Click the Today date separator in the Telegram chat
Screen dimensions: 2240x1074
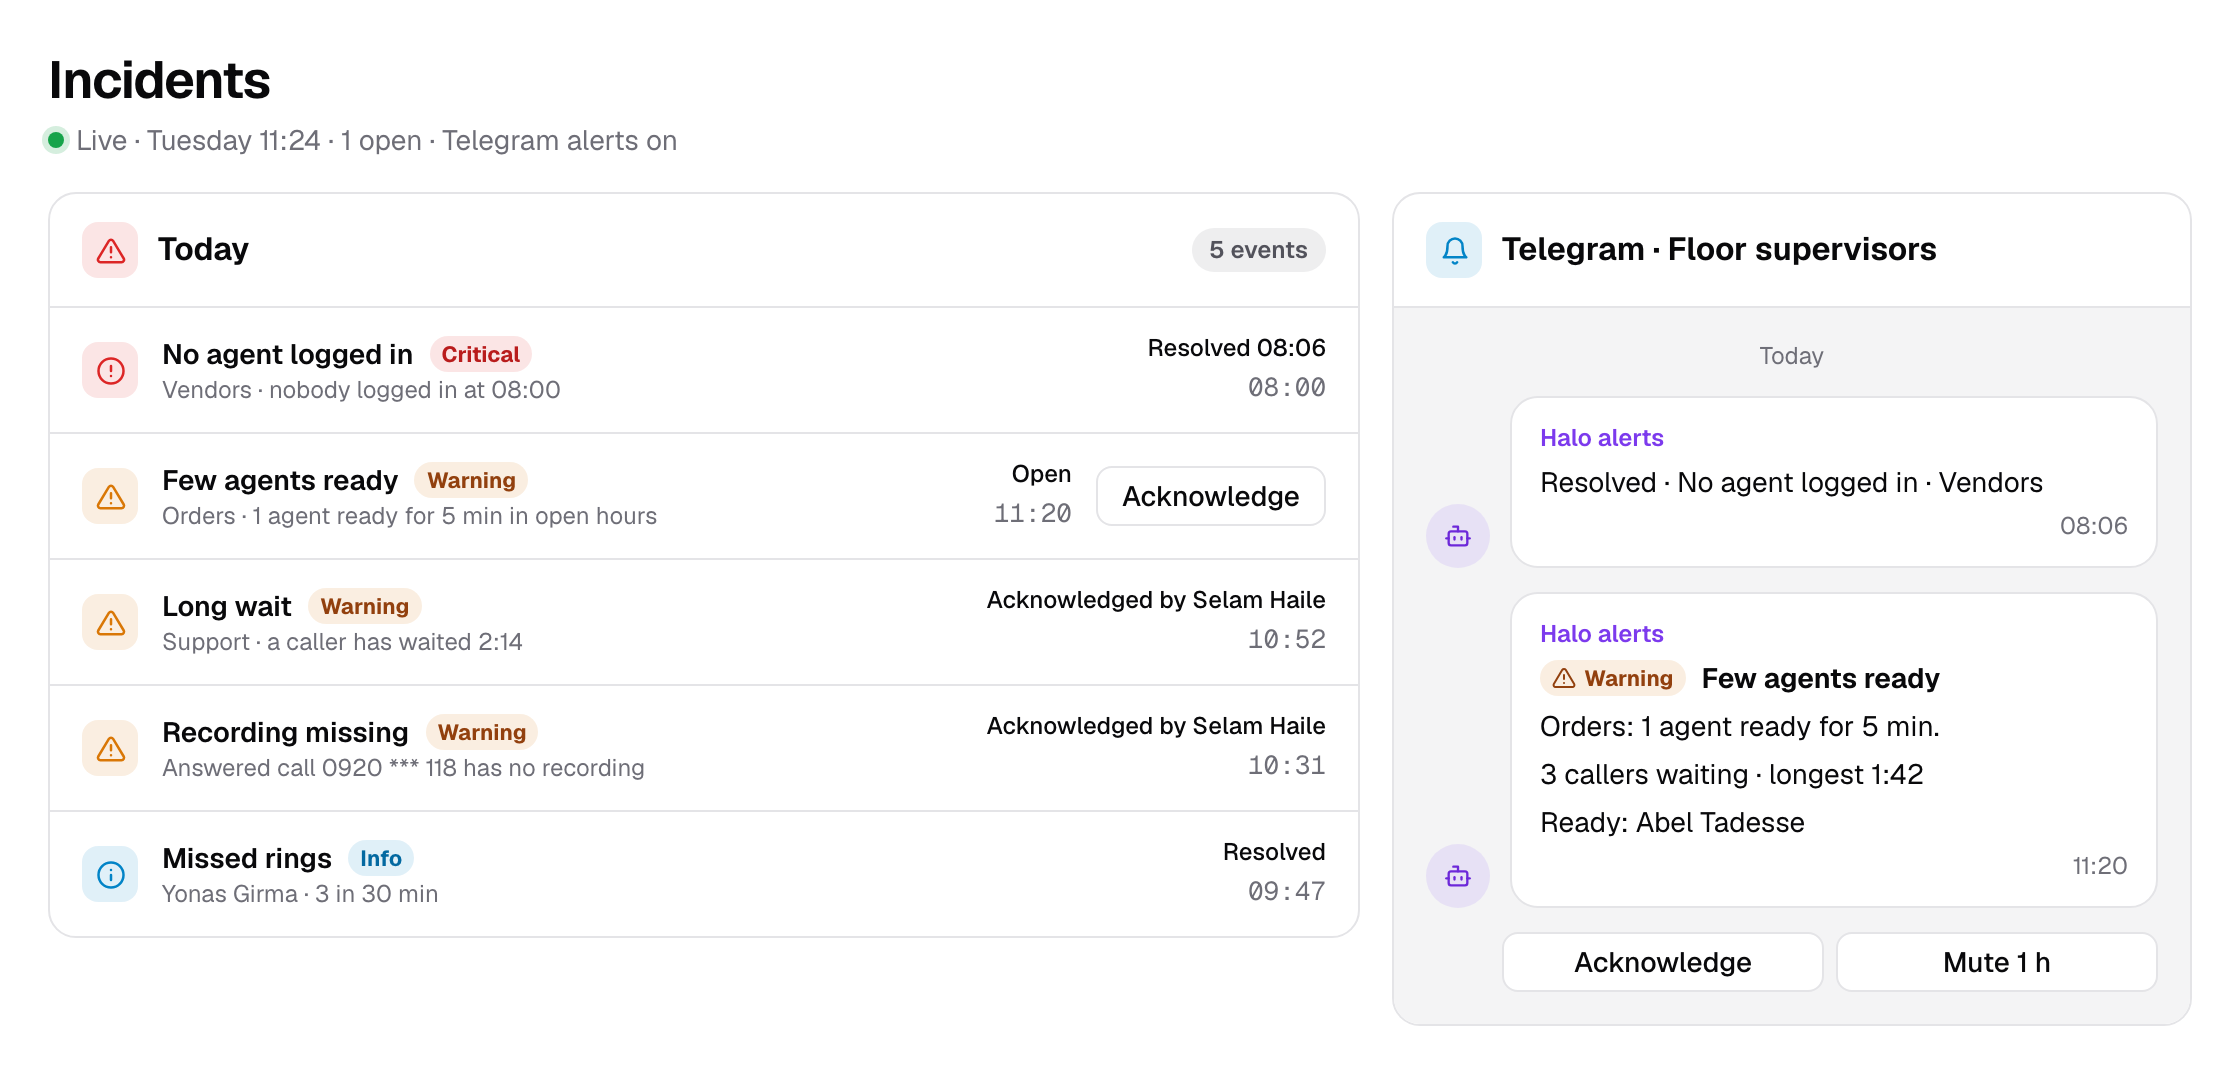(x=1791, y=356)
